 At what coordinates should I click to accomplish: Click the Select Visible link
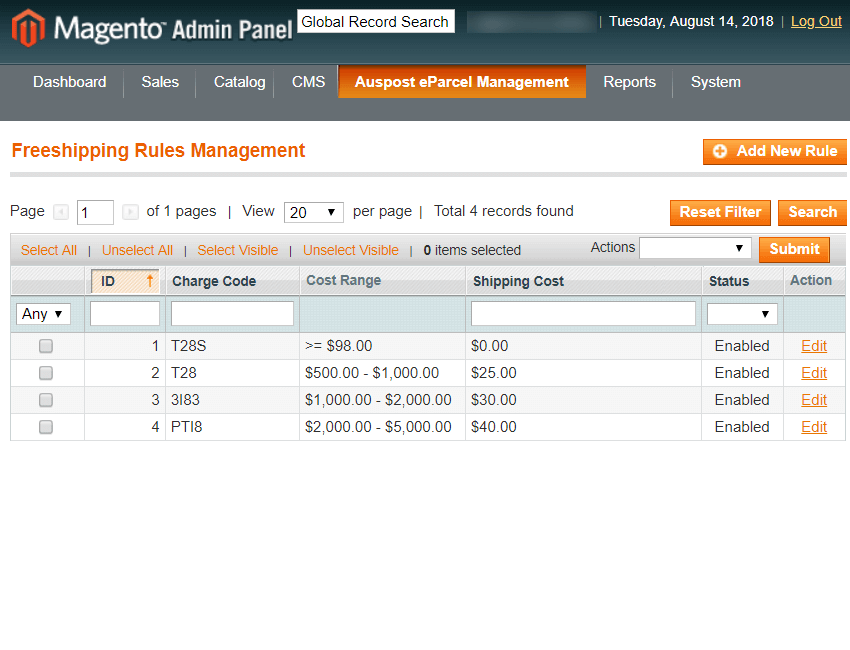click(x=237, y=250)
